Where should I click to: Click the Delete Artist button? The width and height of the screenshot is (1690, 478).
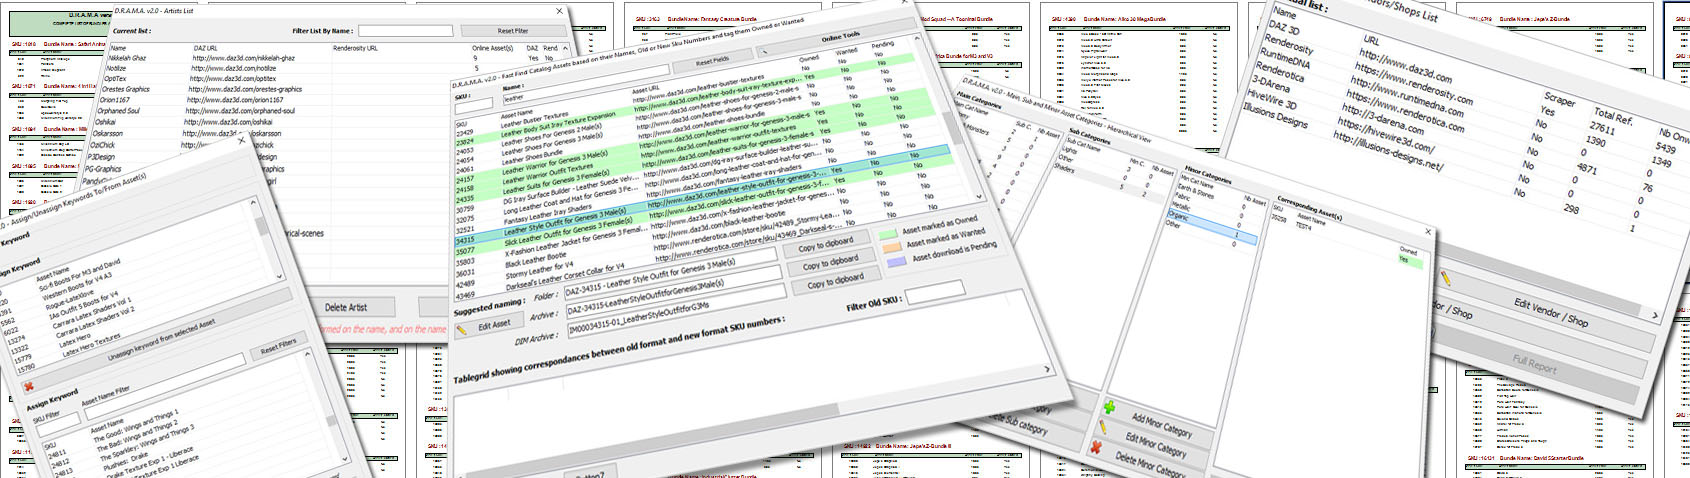(346, 307)
